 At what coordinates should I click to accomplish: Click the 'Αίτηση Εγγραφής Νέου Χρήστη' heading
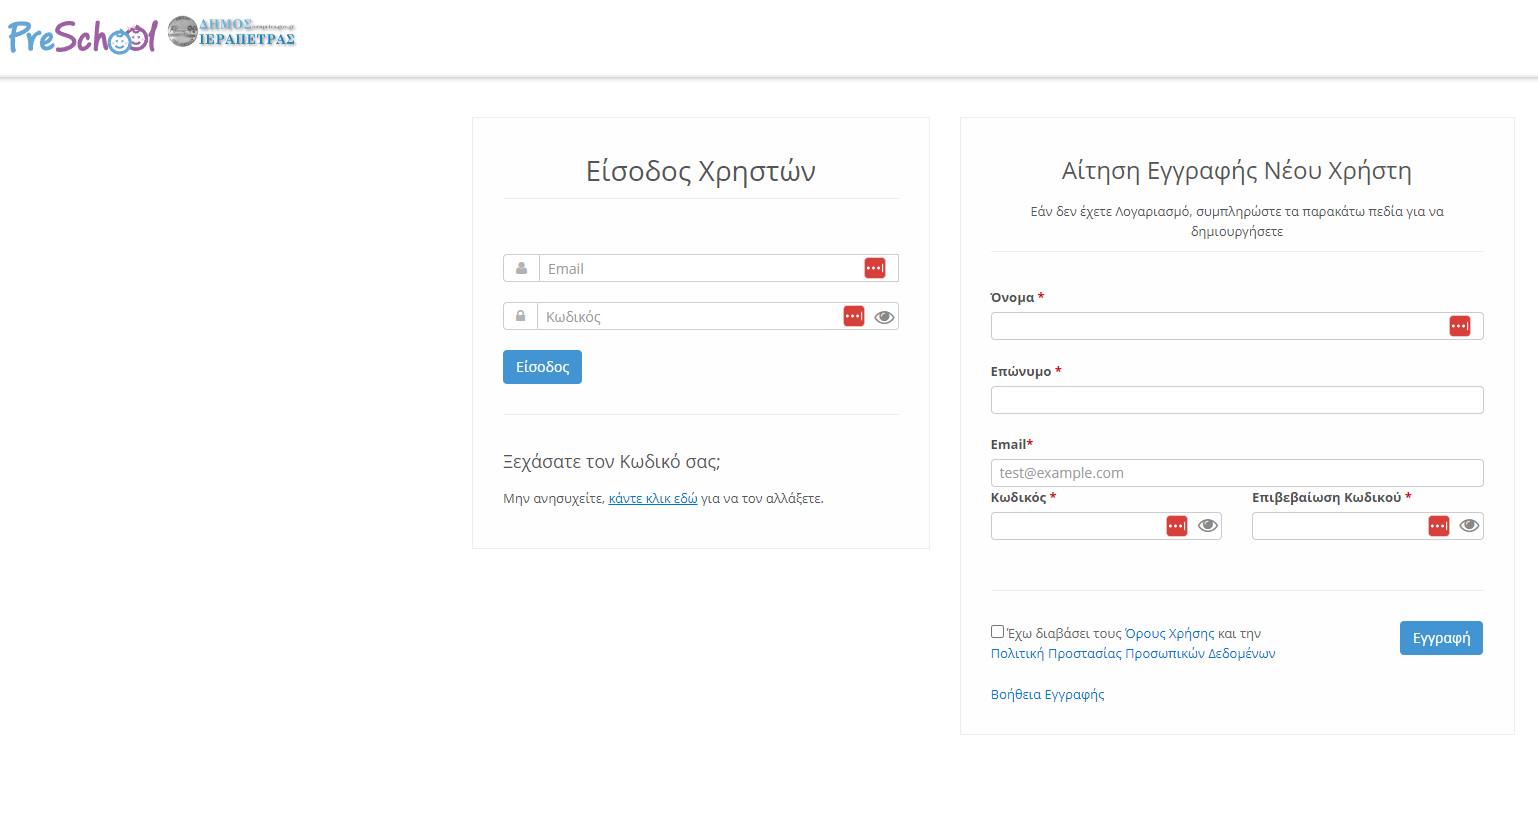coord(1237,171)
